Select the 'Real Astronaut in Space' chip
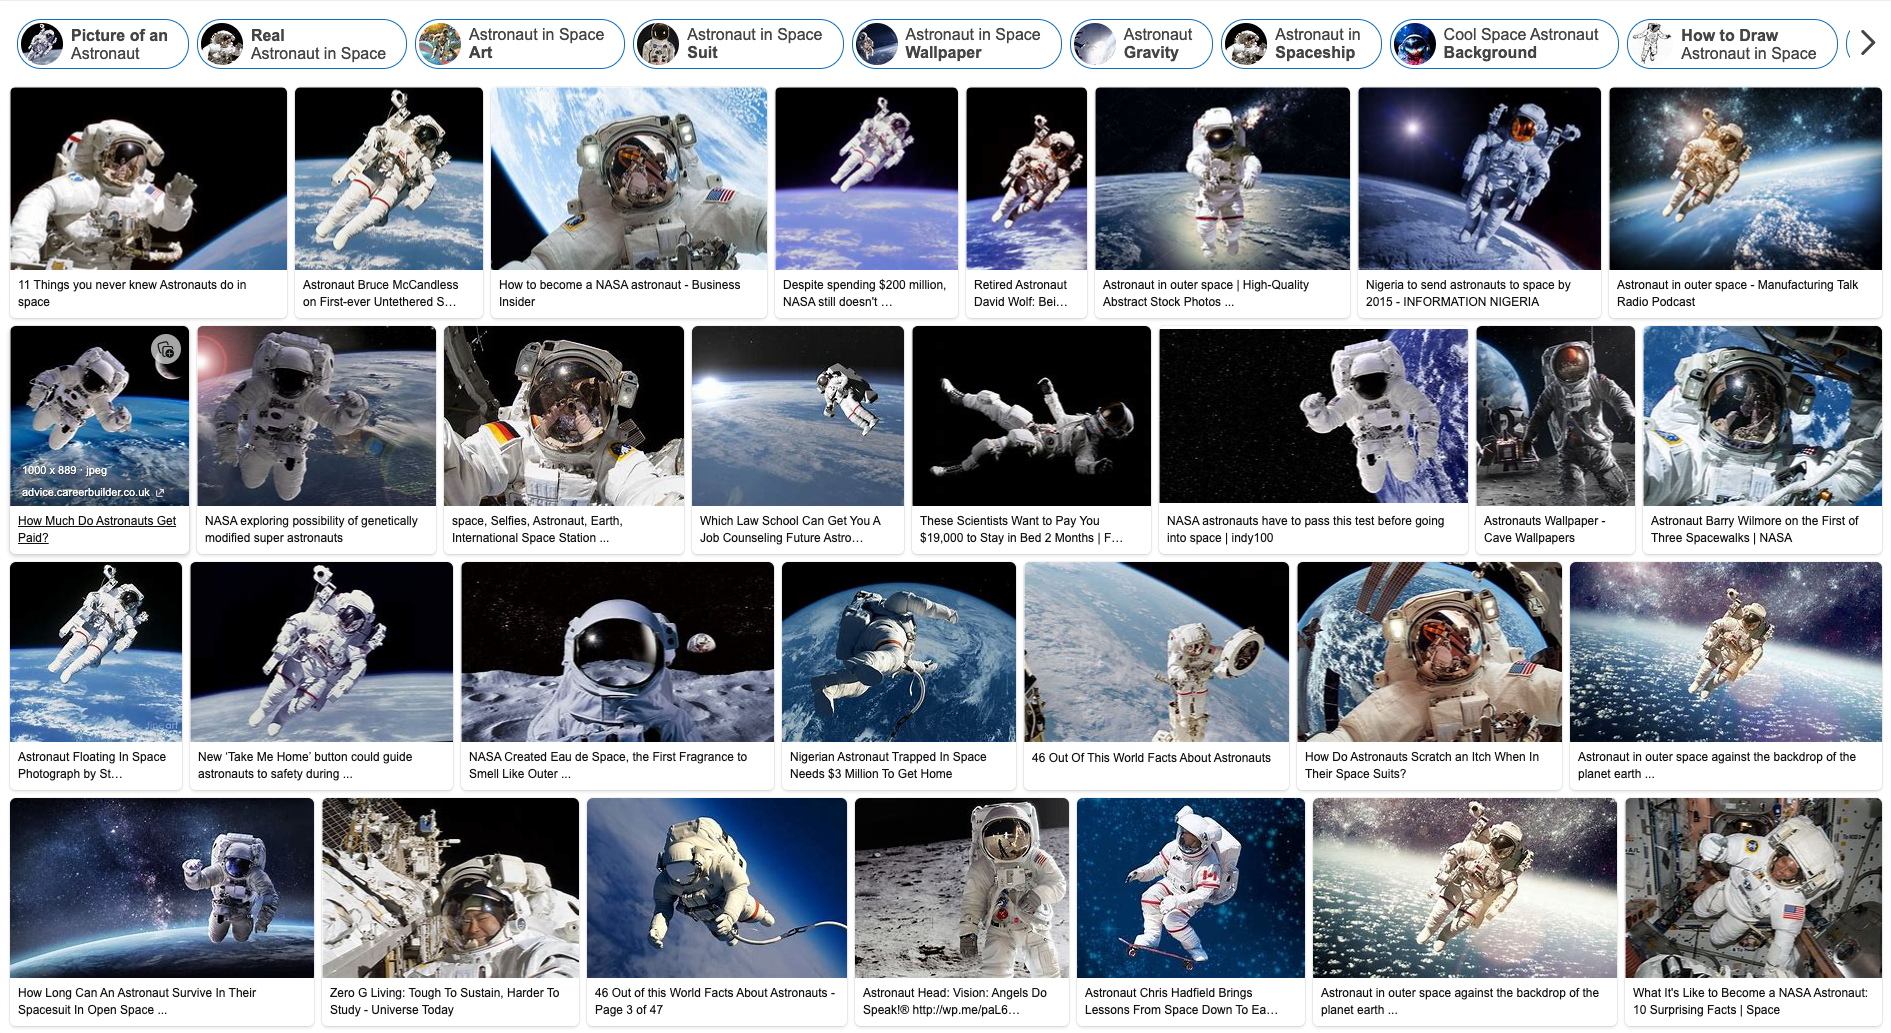The image size is (1891, 1033). coord(301,44)
